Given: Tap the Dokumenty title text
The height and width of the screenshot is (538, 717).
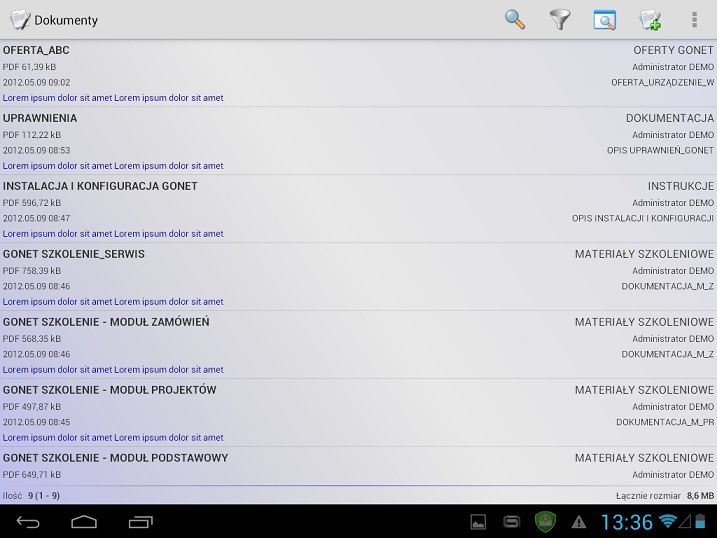Looking at the screenshot, I should [x=66, y=21].
